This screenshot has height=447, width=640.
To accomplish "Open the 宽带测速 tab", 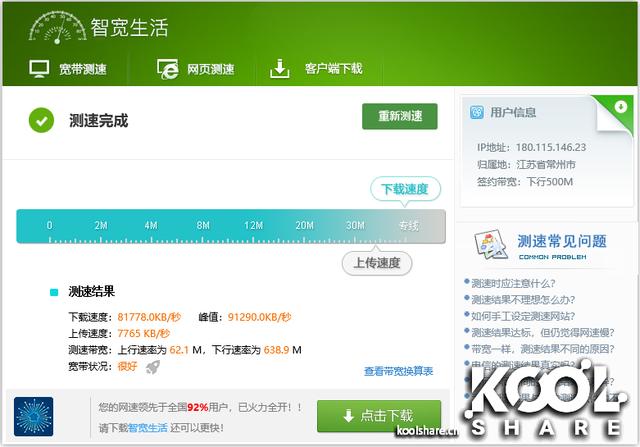I will [68, 69].
